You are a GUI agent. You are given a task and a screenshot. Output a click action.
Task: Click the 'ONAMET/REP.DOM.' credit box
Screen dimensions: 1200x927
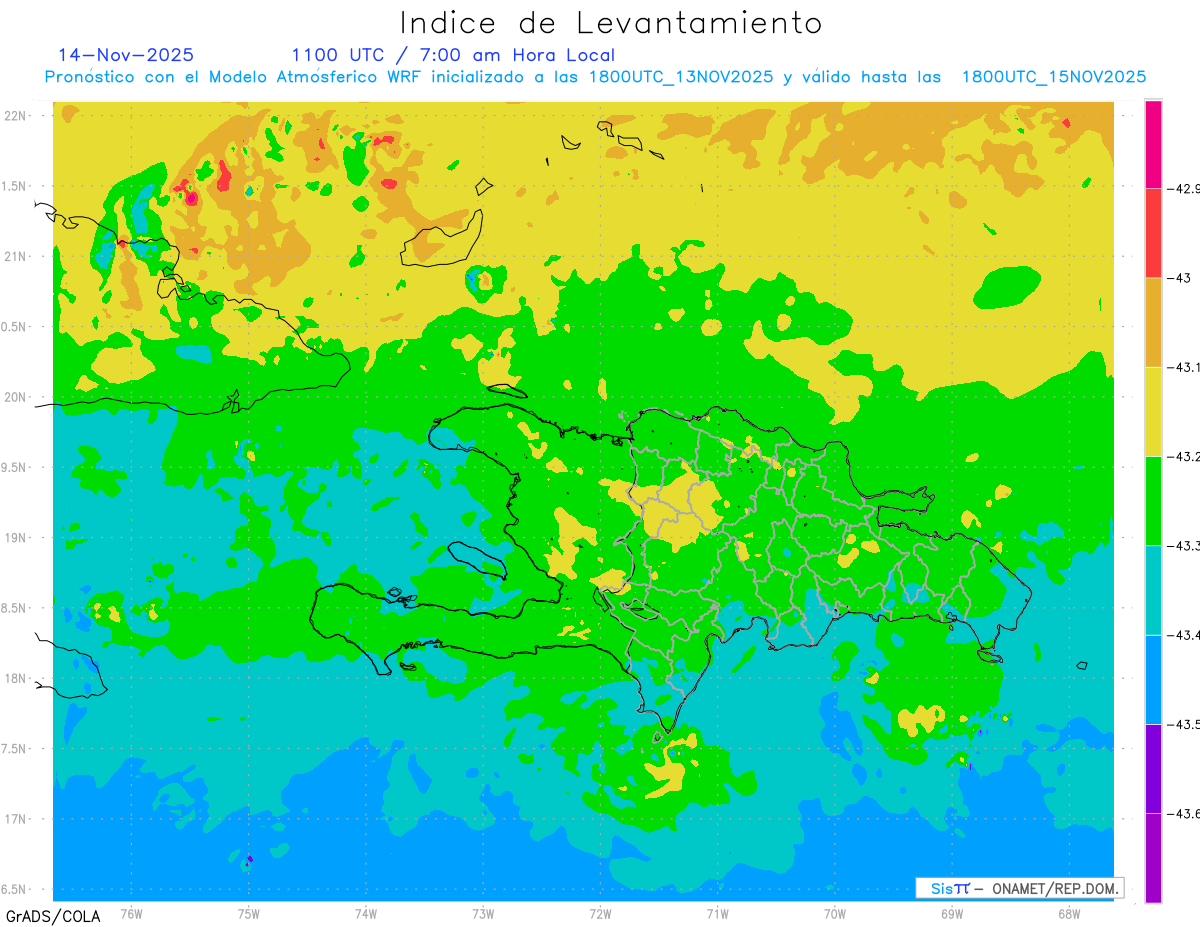pyautogui.click(x=1019, y=888)
